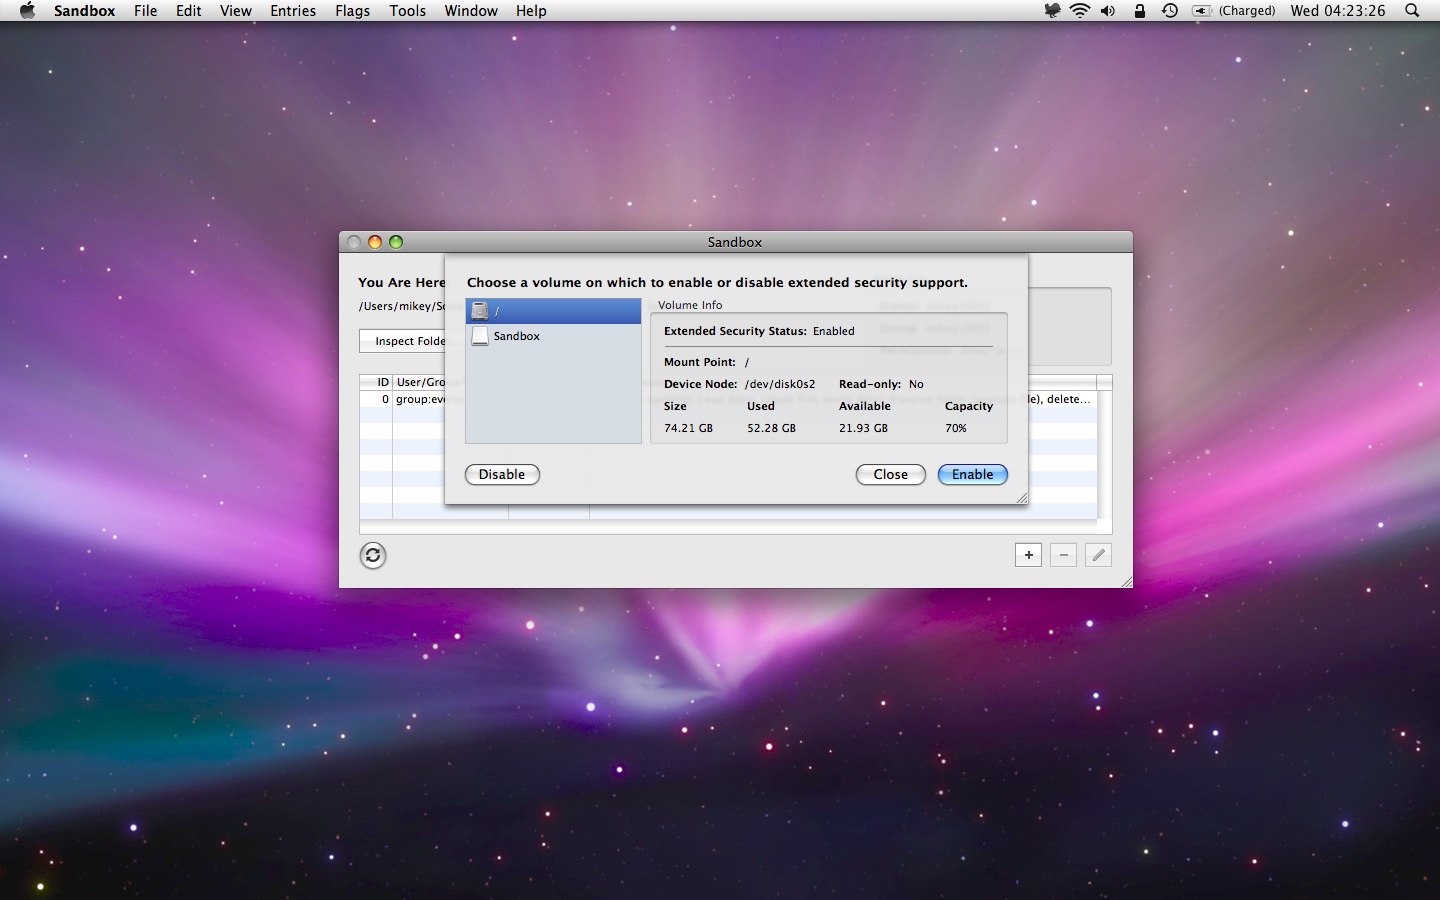Click the volume speaker icon
The image size is (1440, 900).
(1108, 11)
